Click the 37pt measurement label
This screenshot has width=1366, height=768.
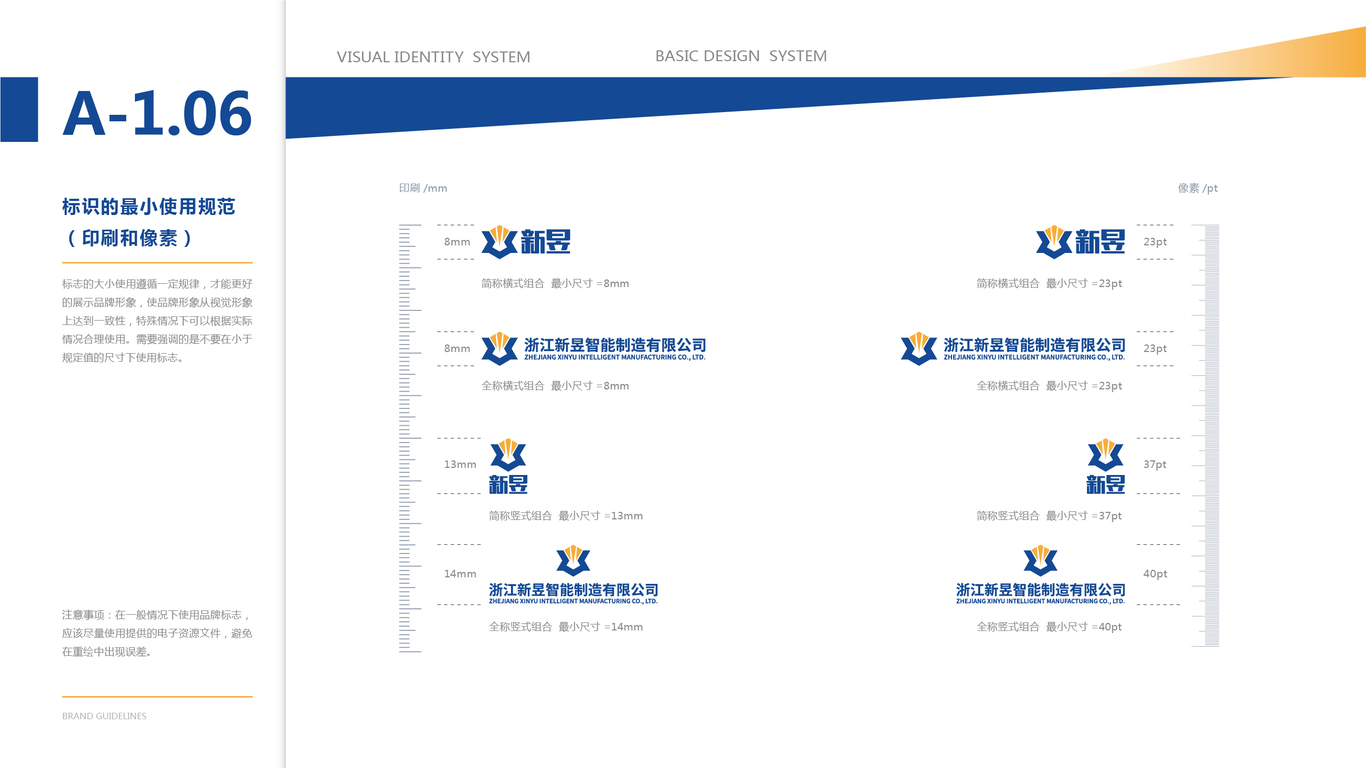[x=1155, y=464]
